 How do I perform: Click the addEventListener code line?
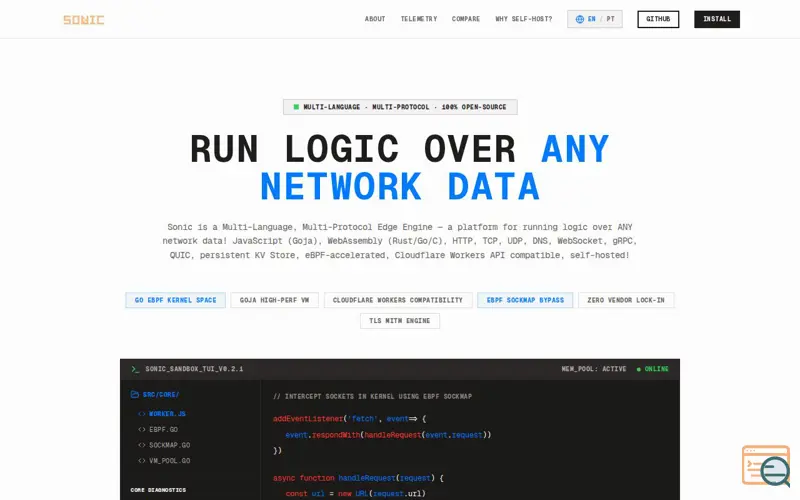click(349, 419)
